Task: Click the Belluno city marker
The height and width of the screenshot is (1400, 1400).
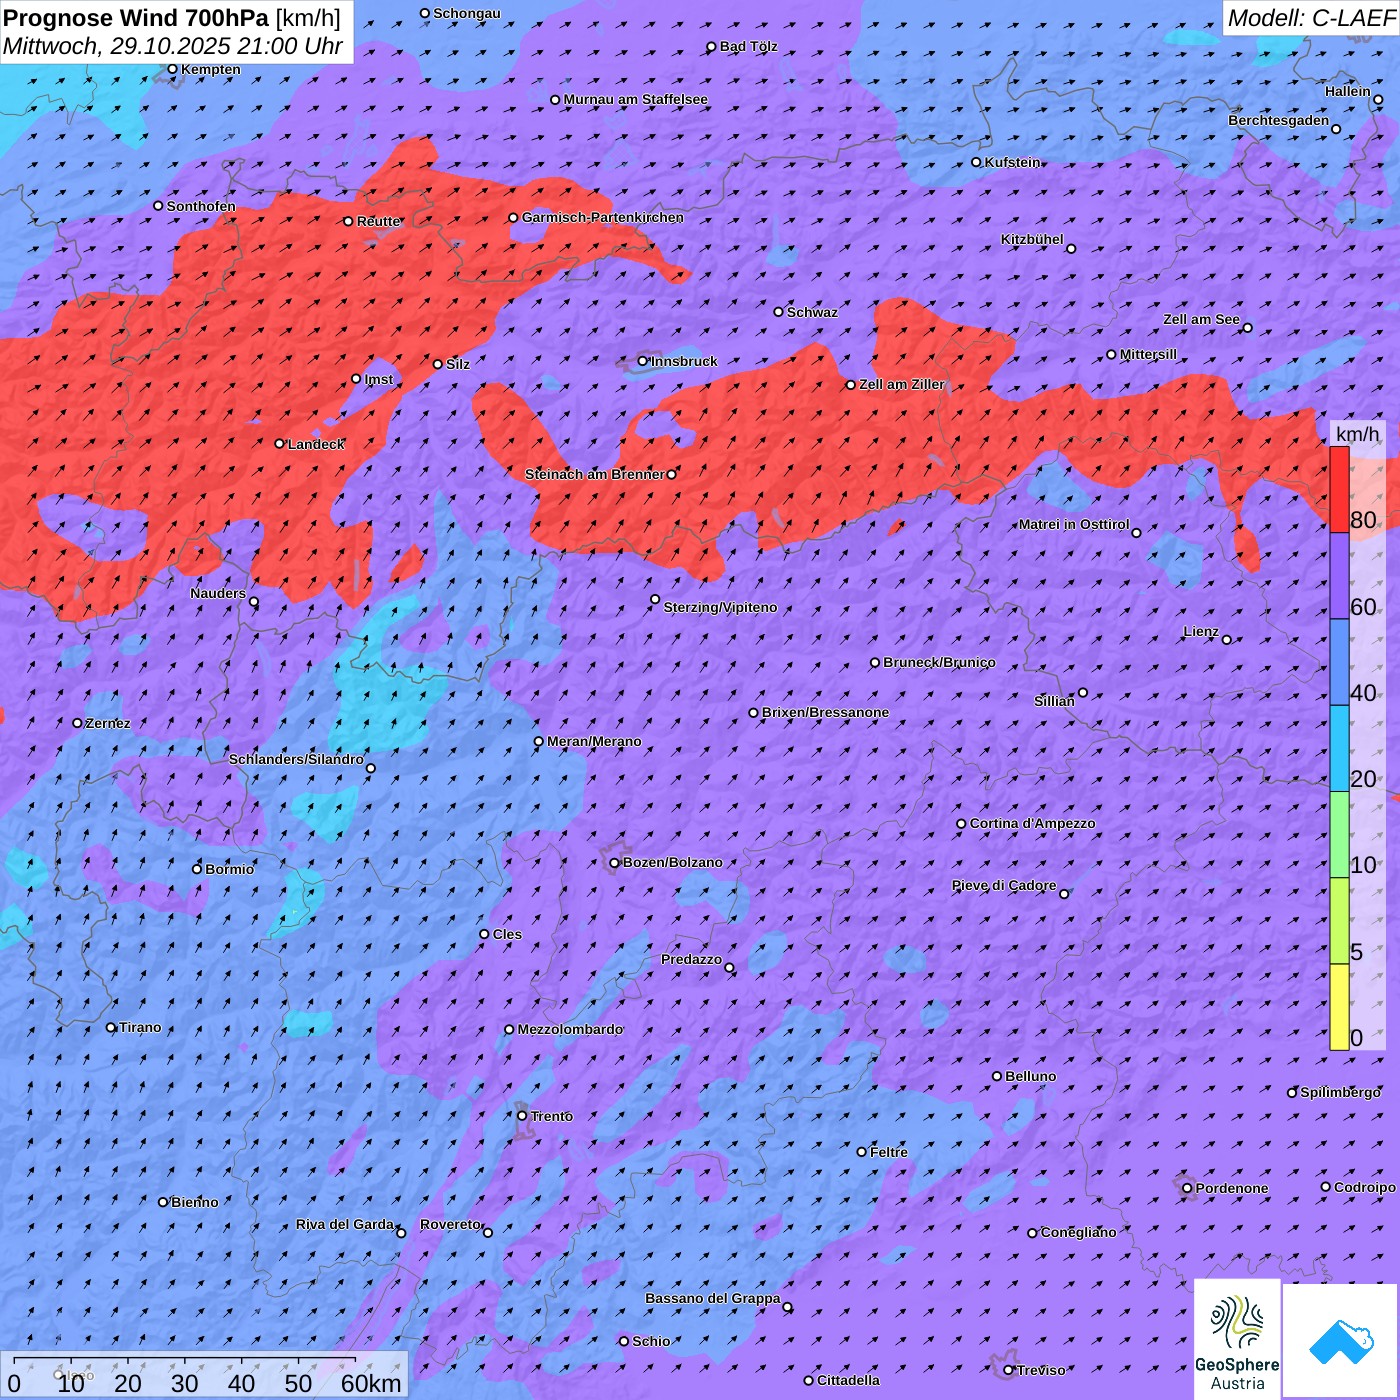Action: 997,1077
